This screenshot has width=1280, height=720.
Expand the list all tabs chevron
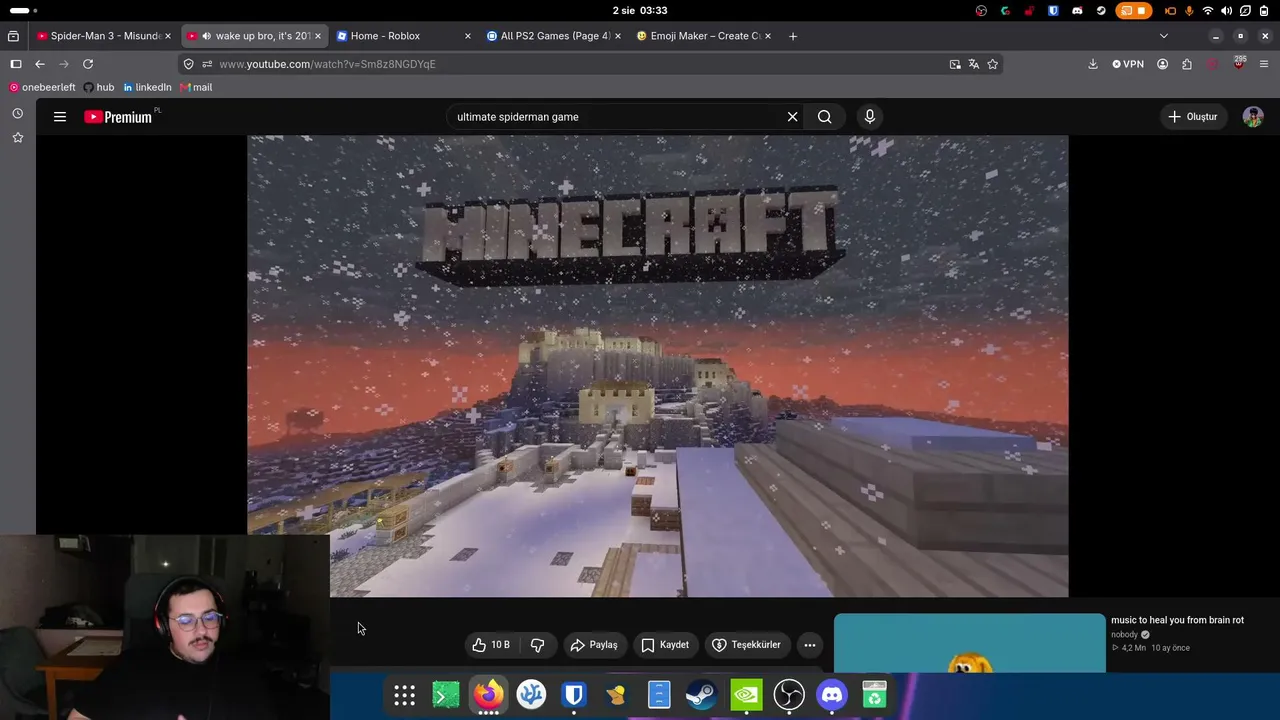click(x=1163, y=36)
